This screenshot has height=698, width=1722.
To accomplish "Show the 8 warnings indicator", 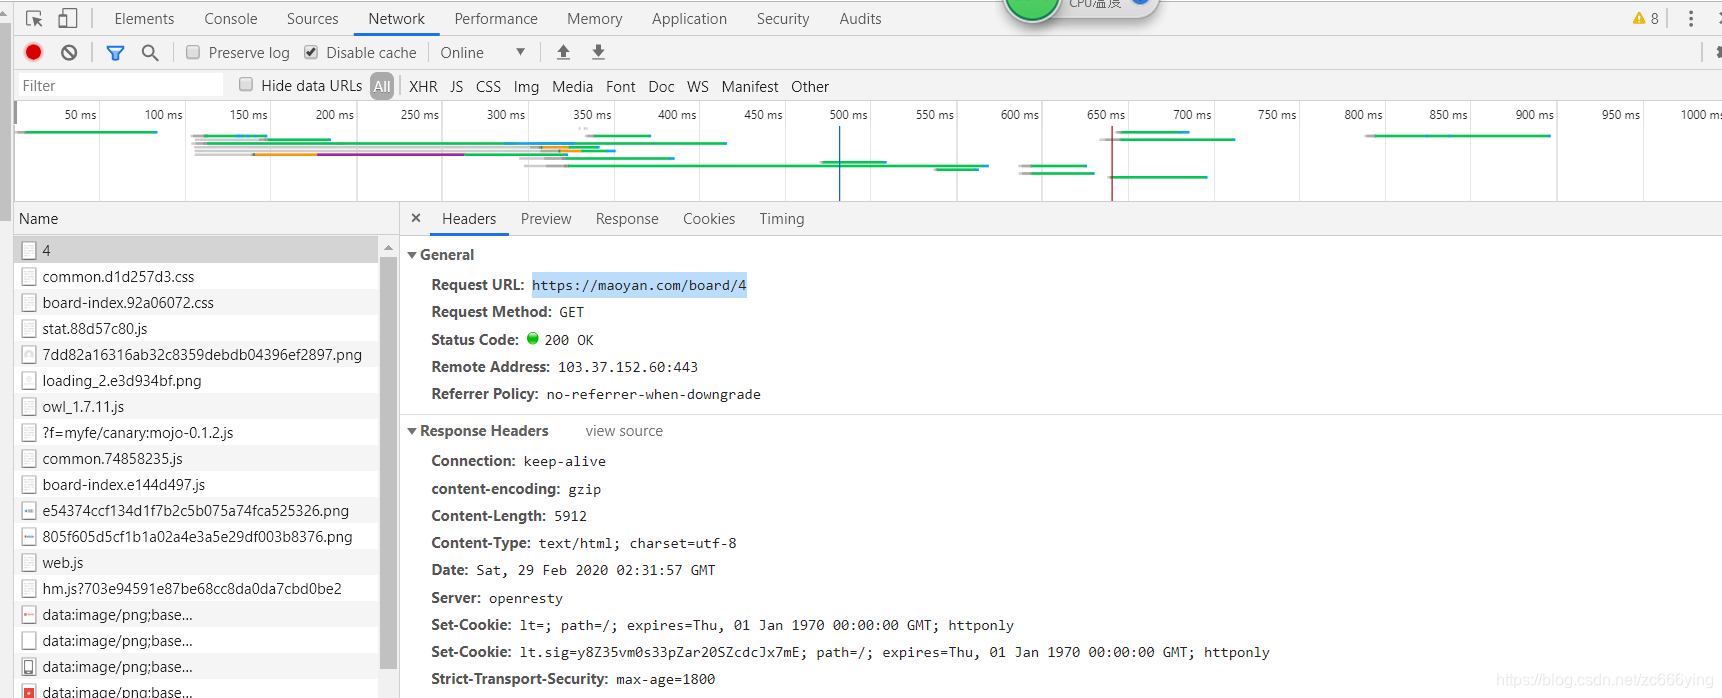I will [1645, 18].
